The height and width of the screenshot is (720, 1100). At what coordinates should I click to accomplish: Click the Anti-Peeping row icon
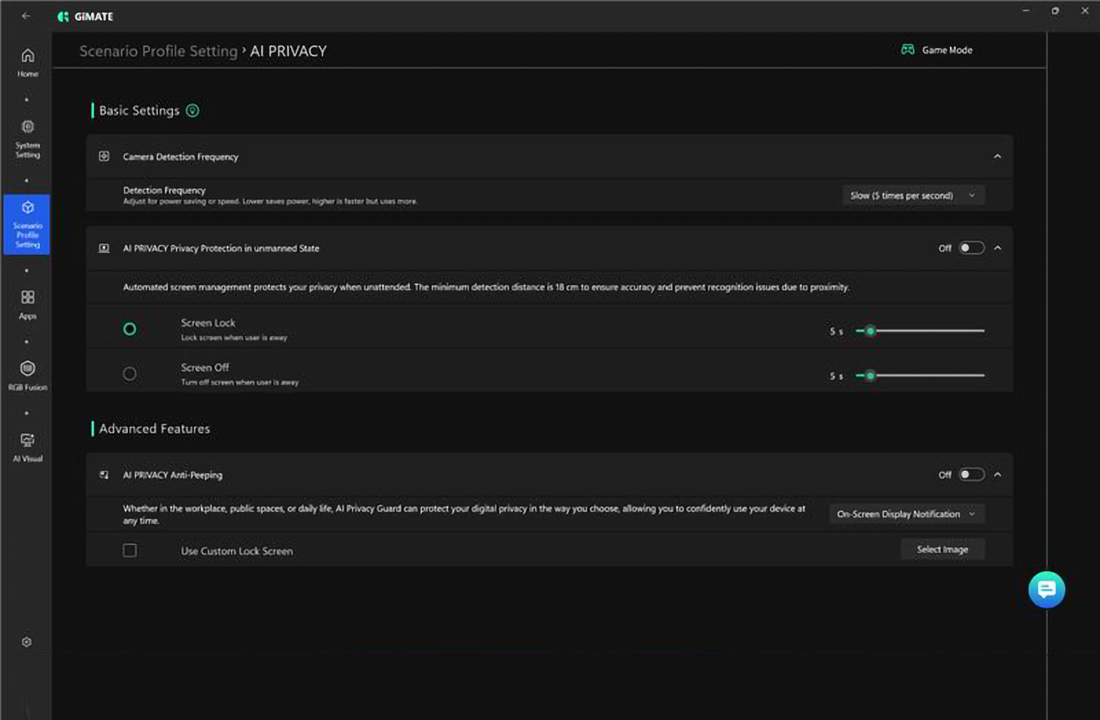pyautogui.click(x=104, y=474)
